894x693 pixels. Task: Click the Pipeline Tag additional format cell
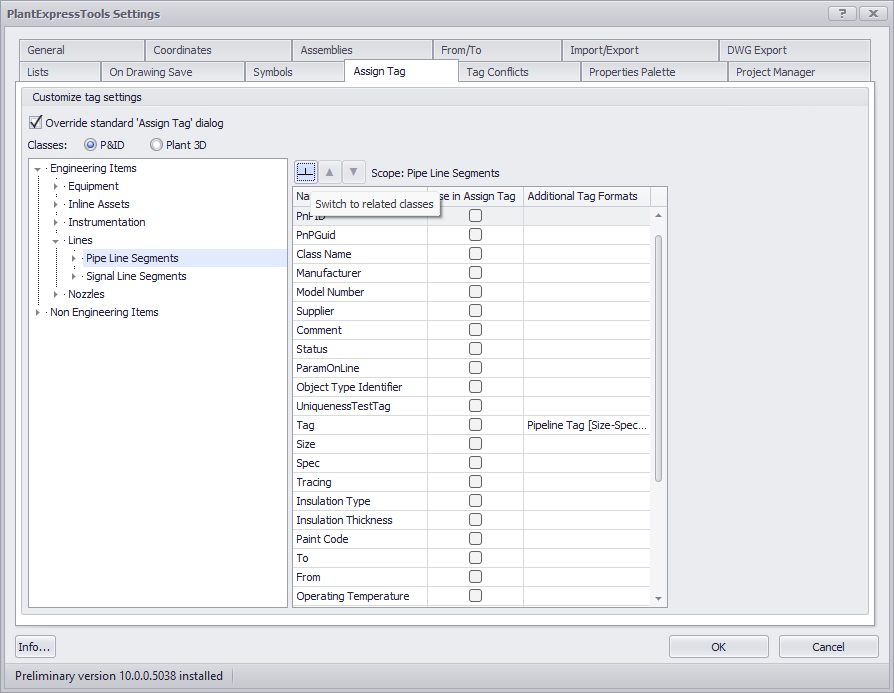587,425
